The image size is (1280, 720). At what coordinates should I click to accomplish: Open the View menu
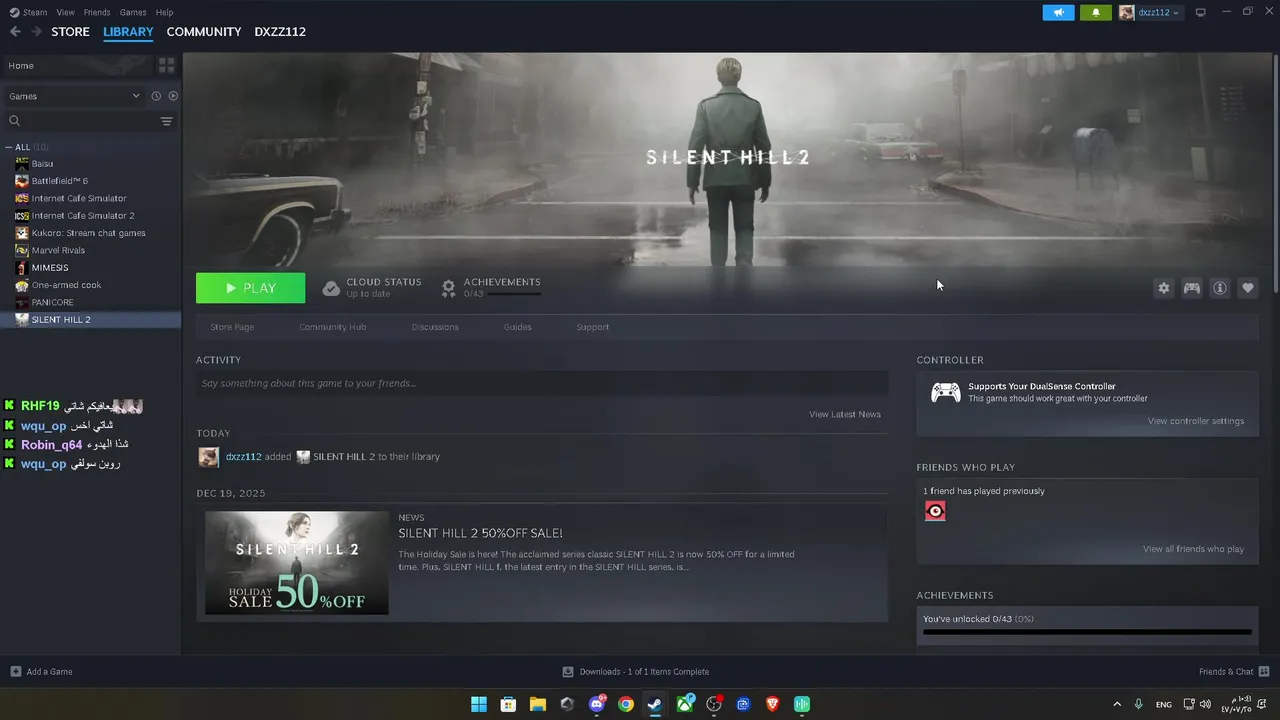click(x=65, y=12)
